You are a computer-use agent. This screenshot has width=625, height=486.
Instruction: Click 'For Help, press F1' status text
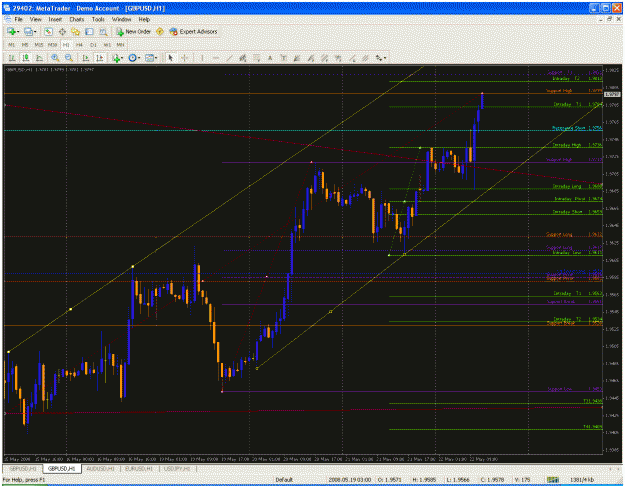point(24,480)
